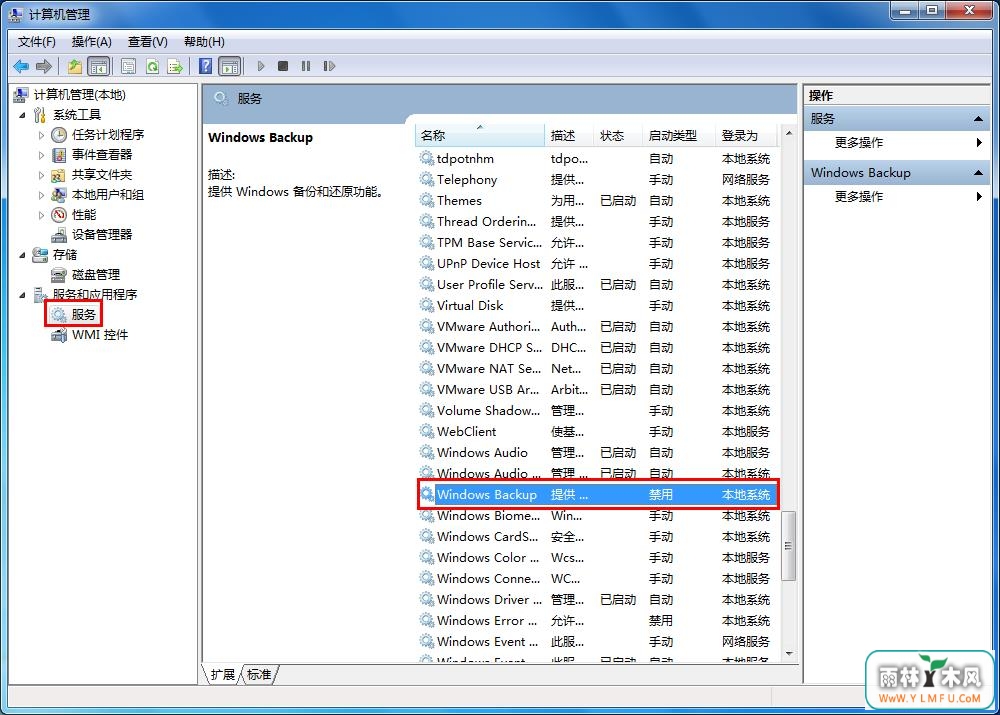The width and height of the screenshot is (1000, 715).
Task: Sort services by the 状态 column header
Action: tap(618, 135)
